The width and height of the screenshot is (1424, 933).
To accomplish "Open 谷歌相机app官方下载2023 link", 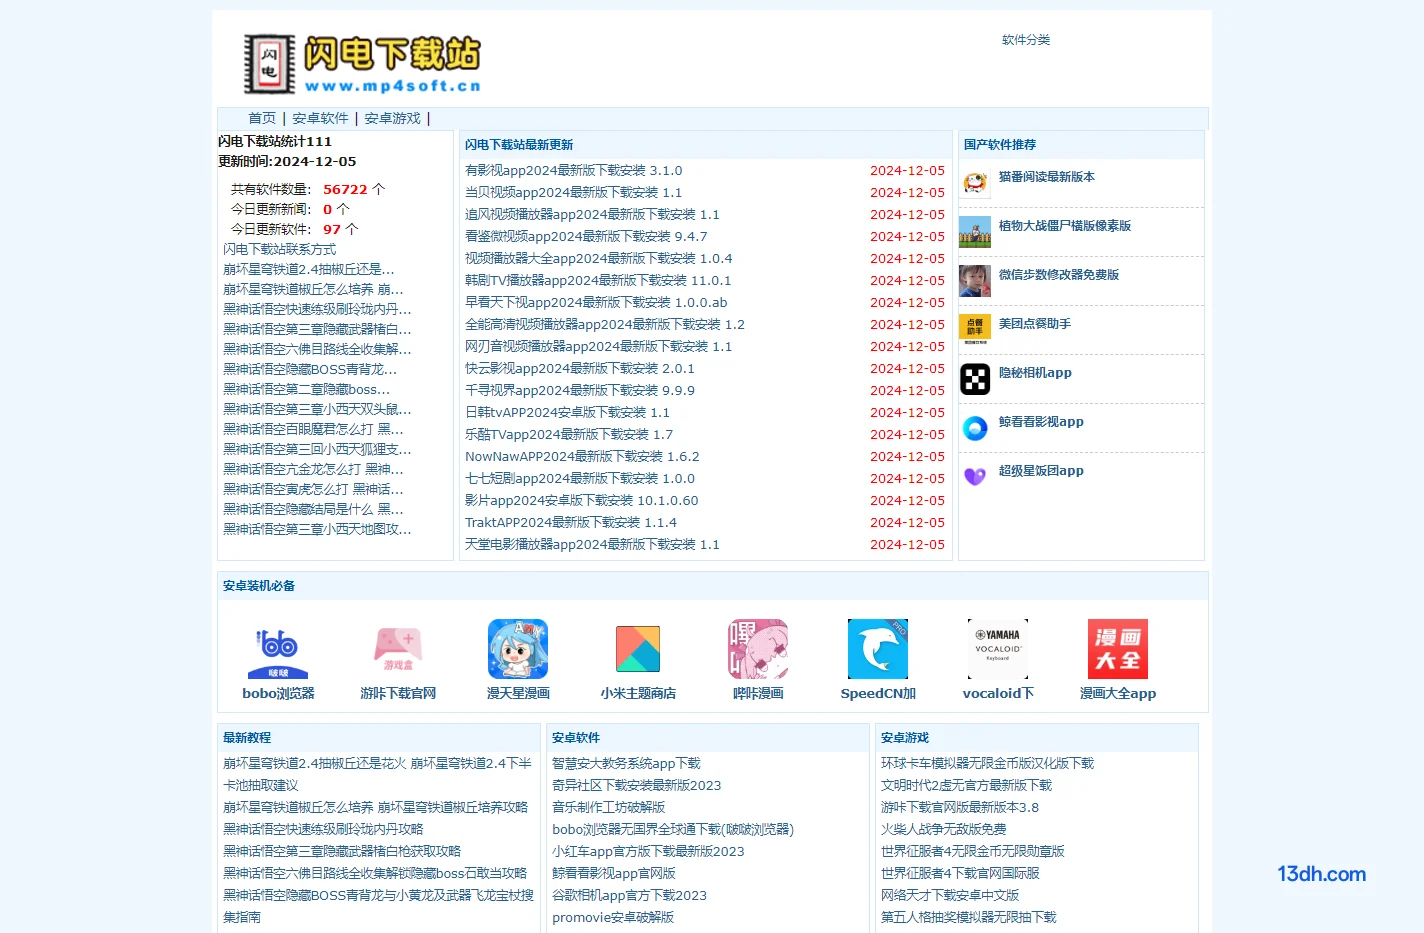I will coord(630,895).
